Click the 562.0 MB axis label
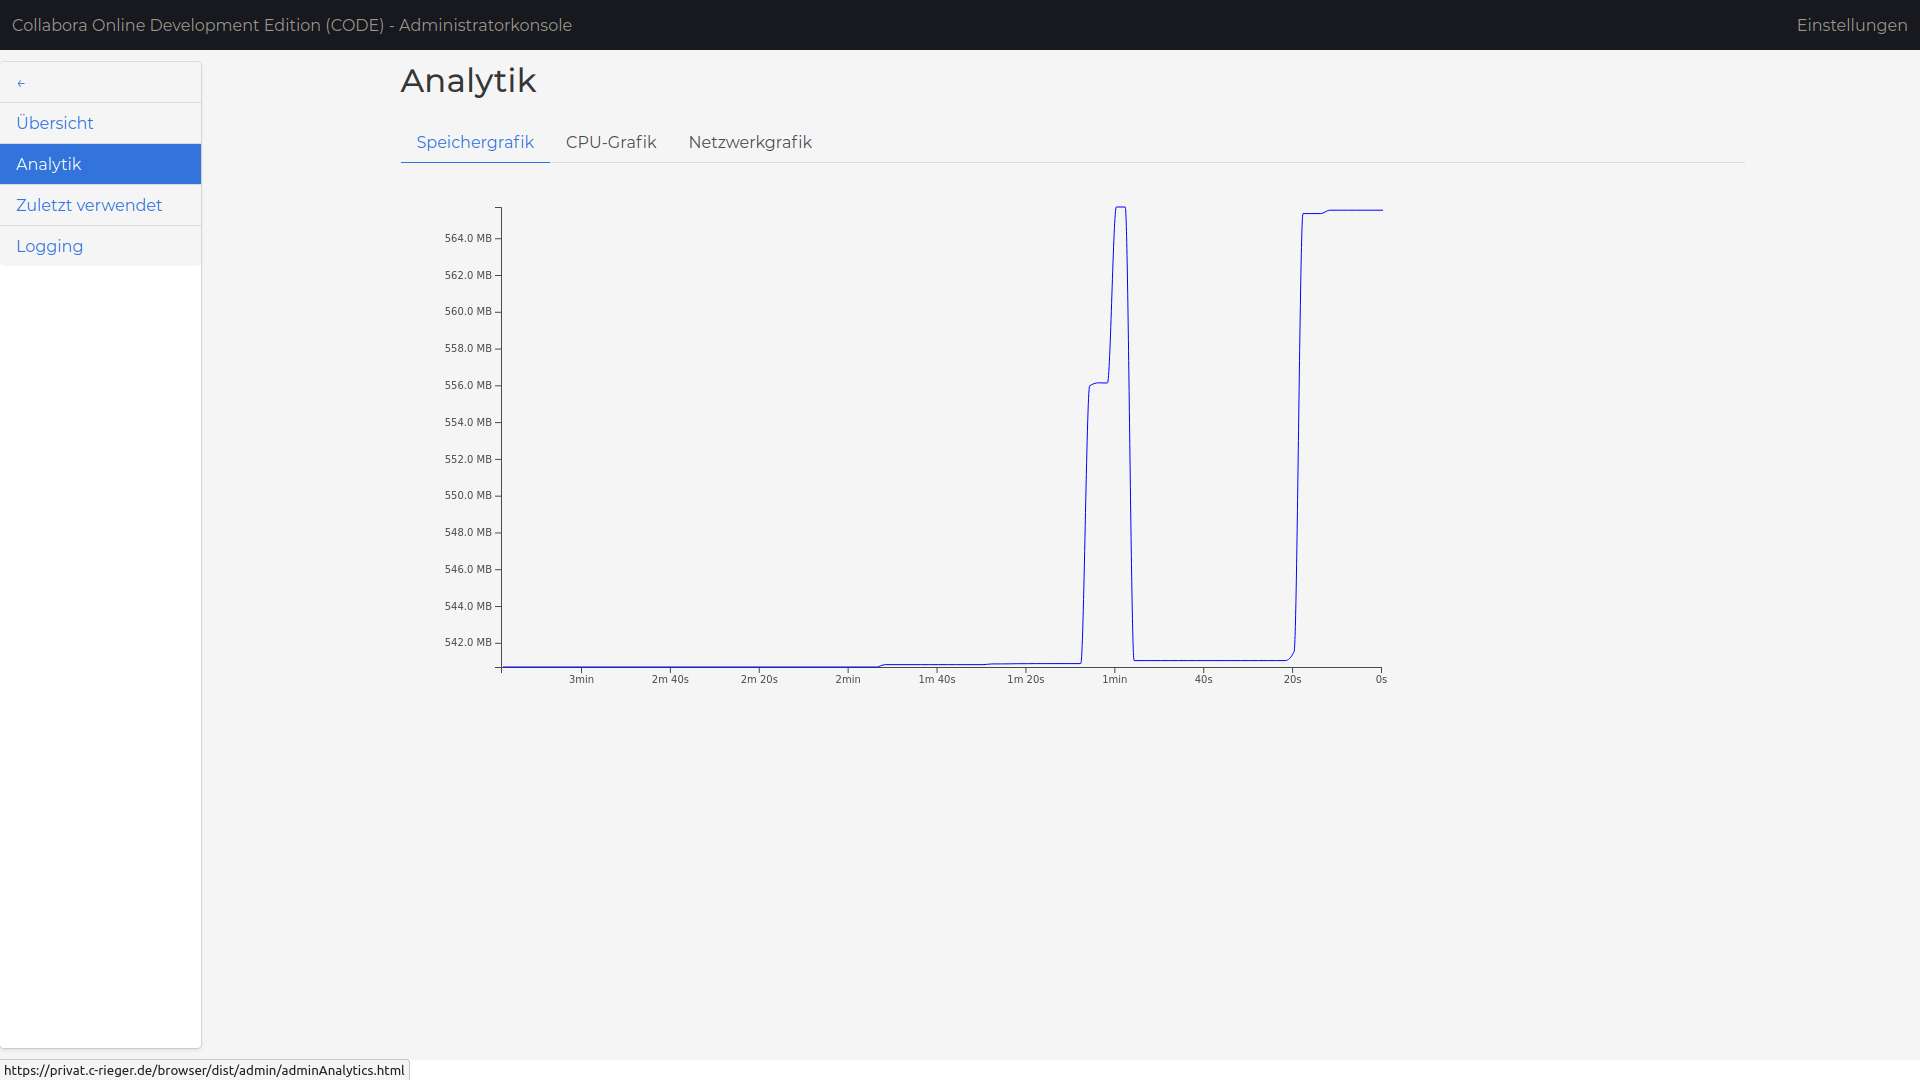1920x1080 pixels. (x=468, y=275)
